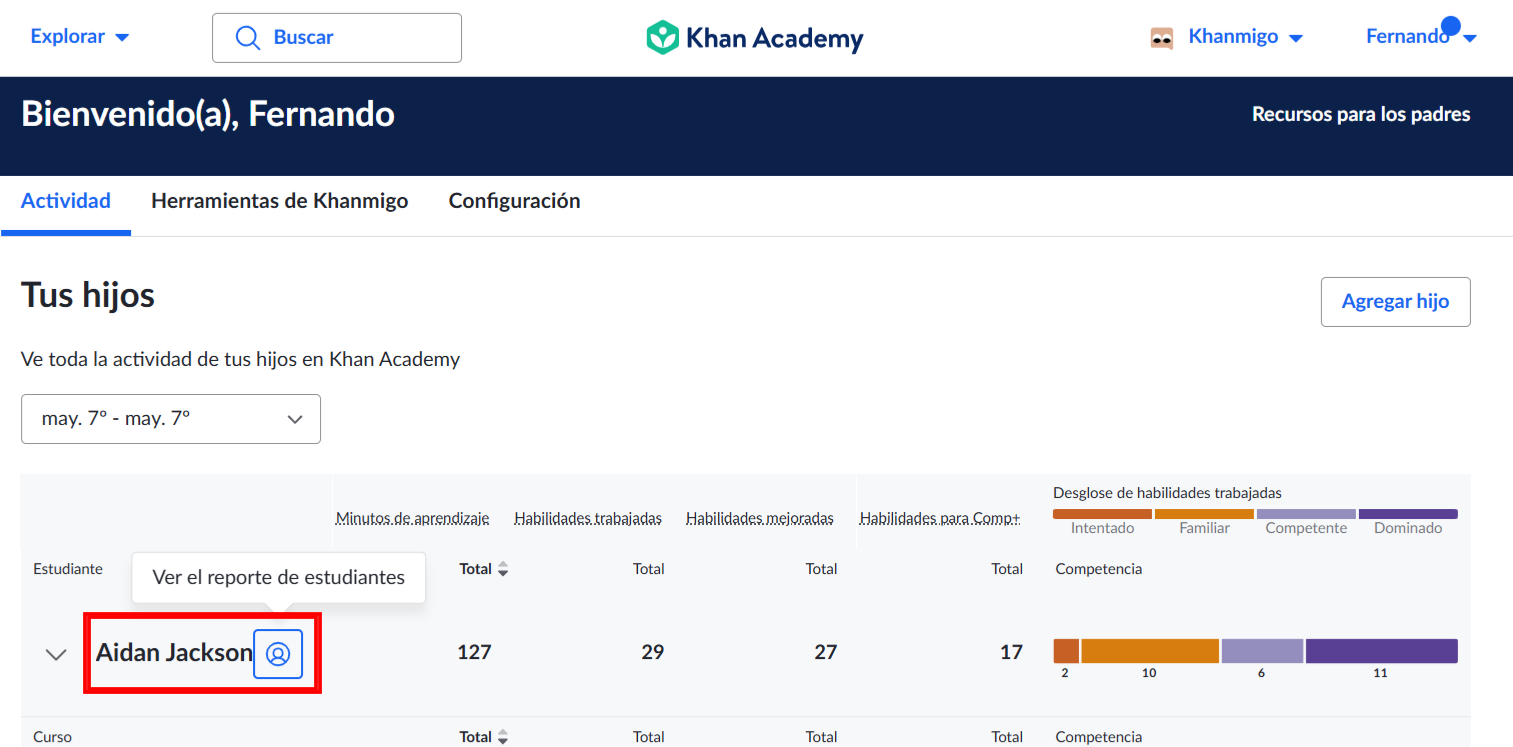Click the Familiar legend color bar
The image size is (1513, 747).
(1204, 514)
